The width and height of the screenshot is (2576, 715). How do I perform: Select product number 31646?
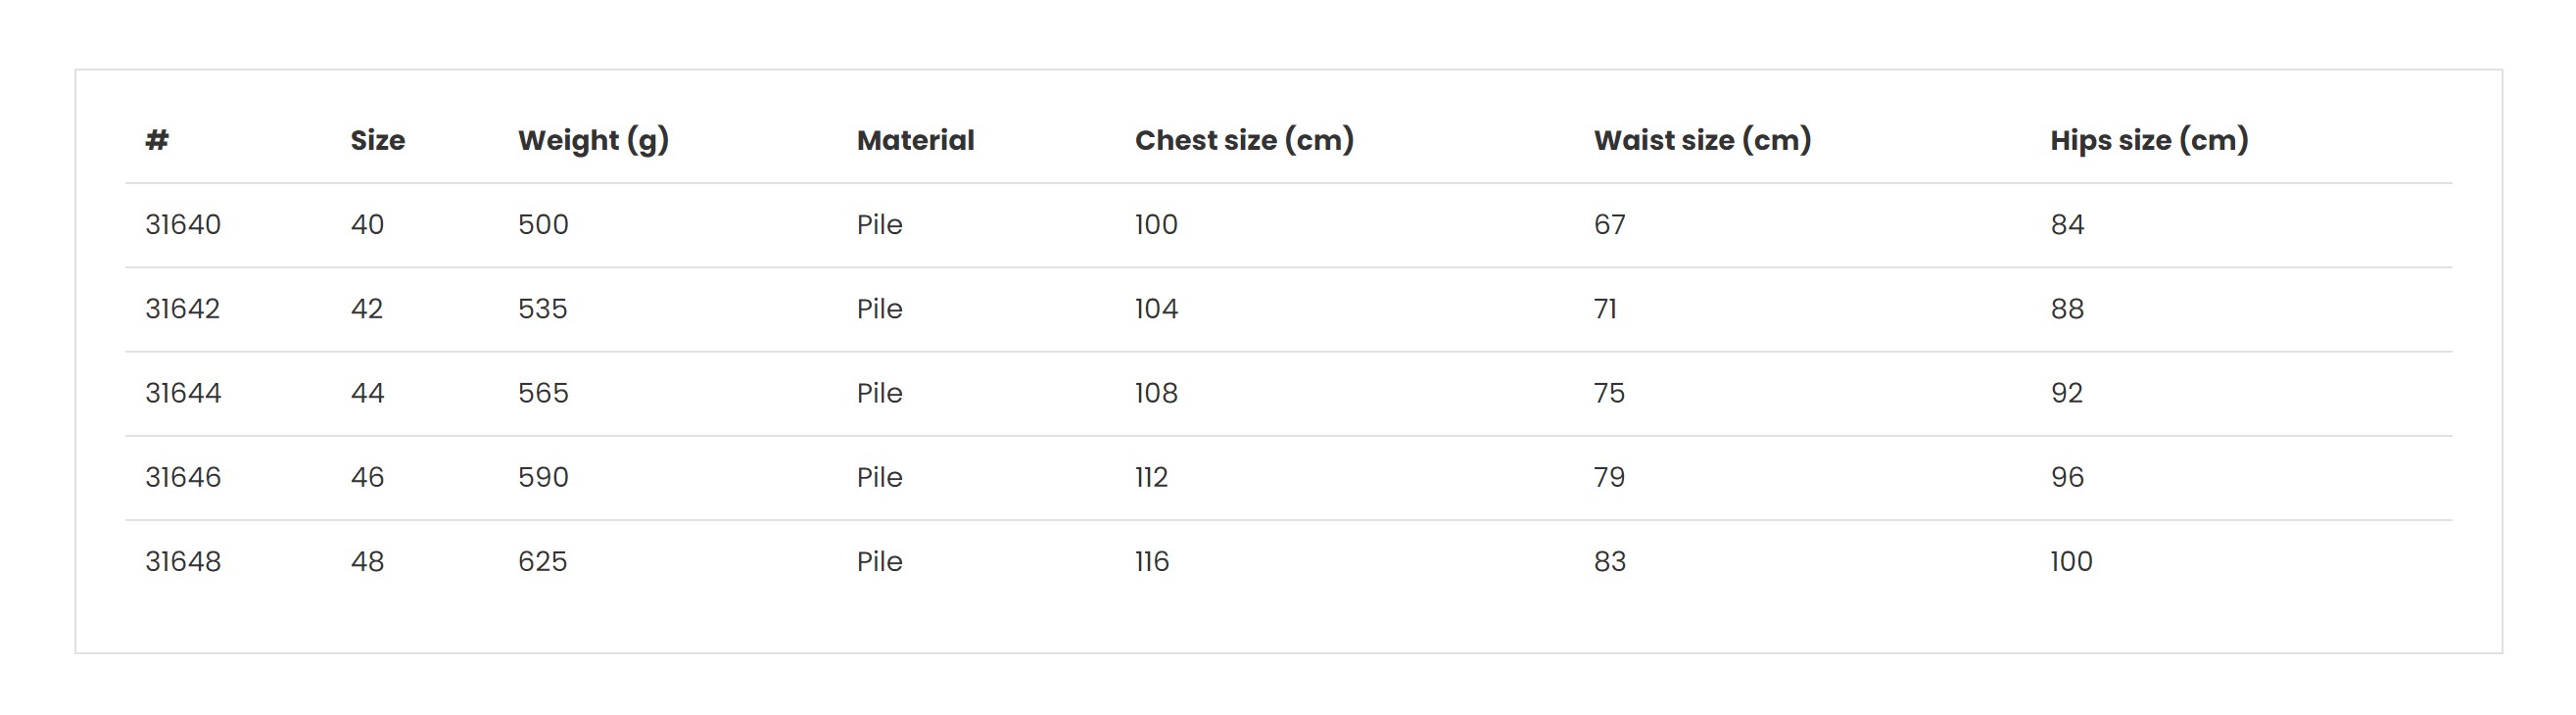183,477
